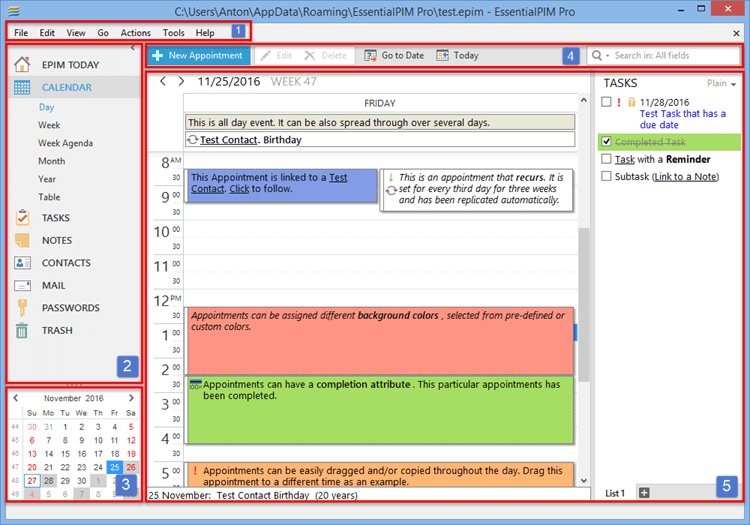The height and width of the screenshot is (525, 750).
Task: Select Table view under Calendar
Action: tap(49, 197)
